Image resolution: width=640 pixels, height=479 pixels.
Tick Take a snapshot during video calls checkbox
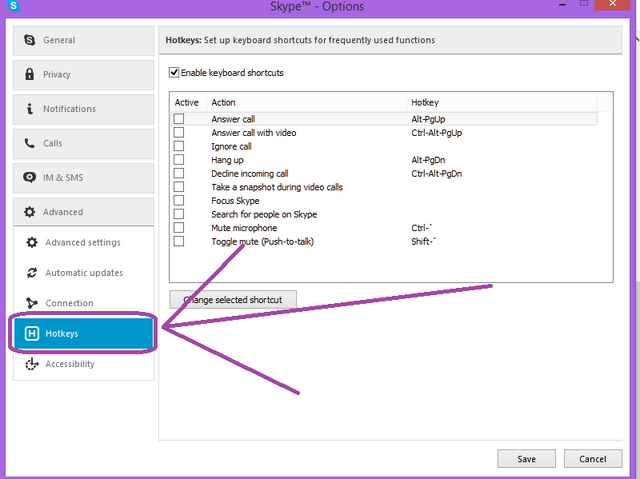179,187
